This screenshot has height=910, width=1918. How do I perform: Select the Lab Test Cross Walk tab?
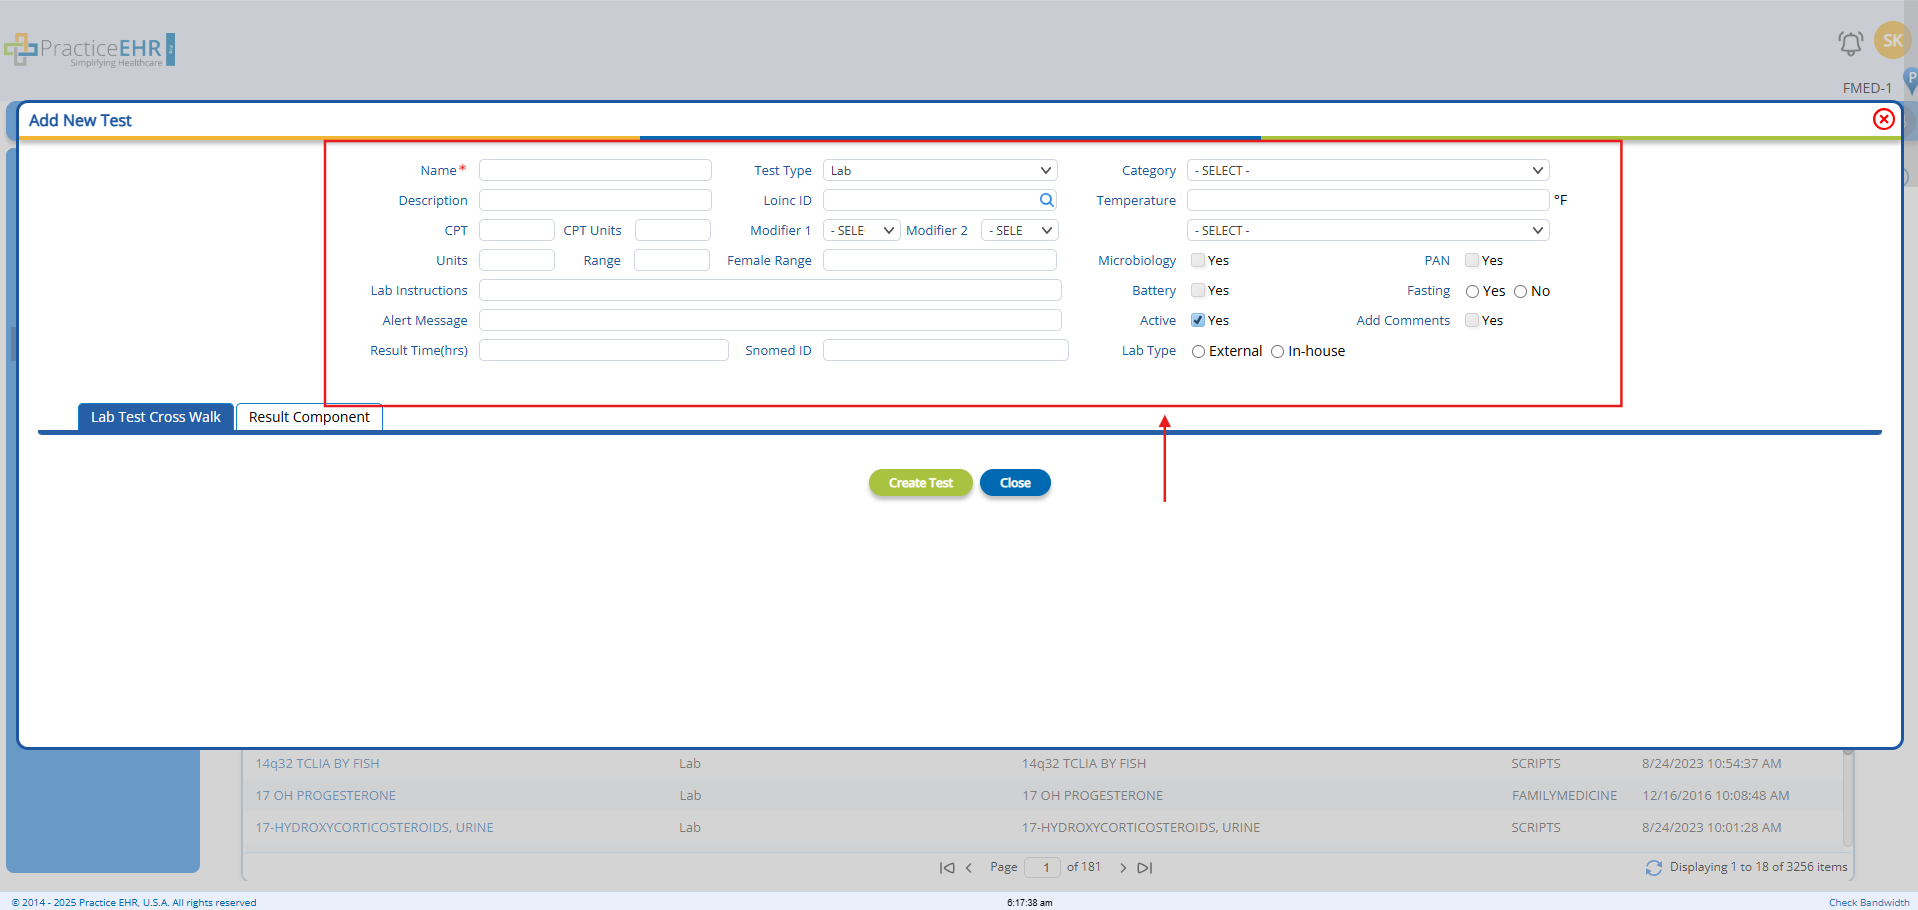(156, 417)
